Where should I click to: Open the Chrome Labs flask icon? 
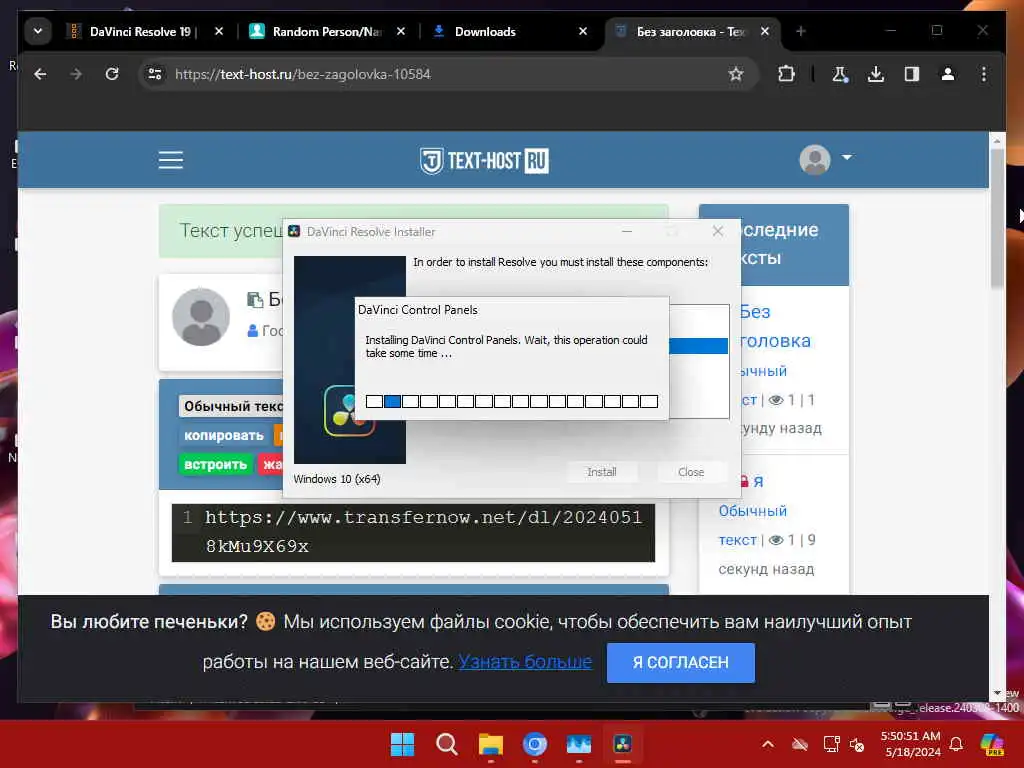coord(840,74)
